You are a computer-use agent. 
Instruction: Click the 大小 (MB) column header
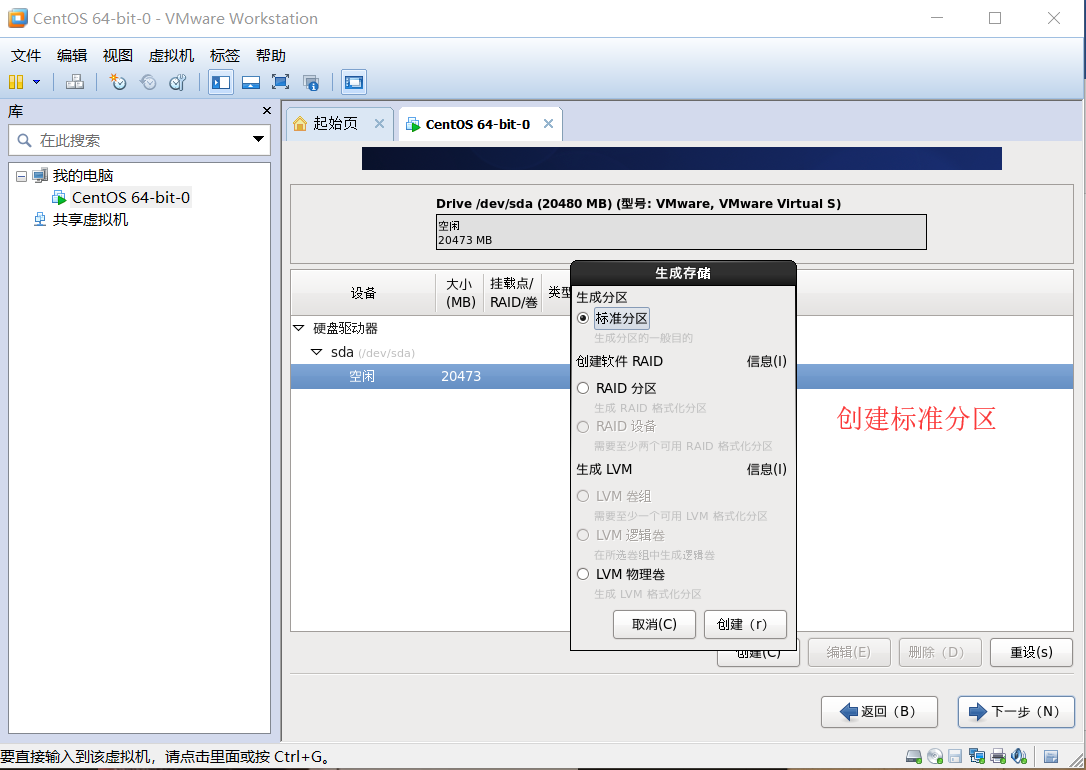(461, 293)
